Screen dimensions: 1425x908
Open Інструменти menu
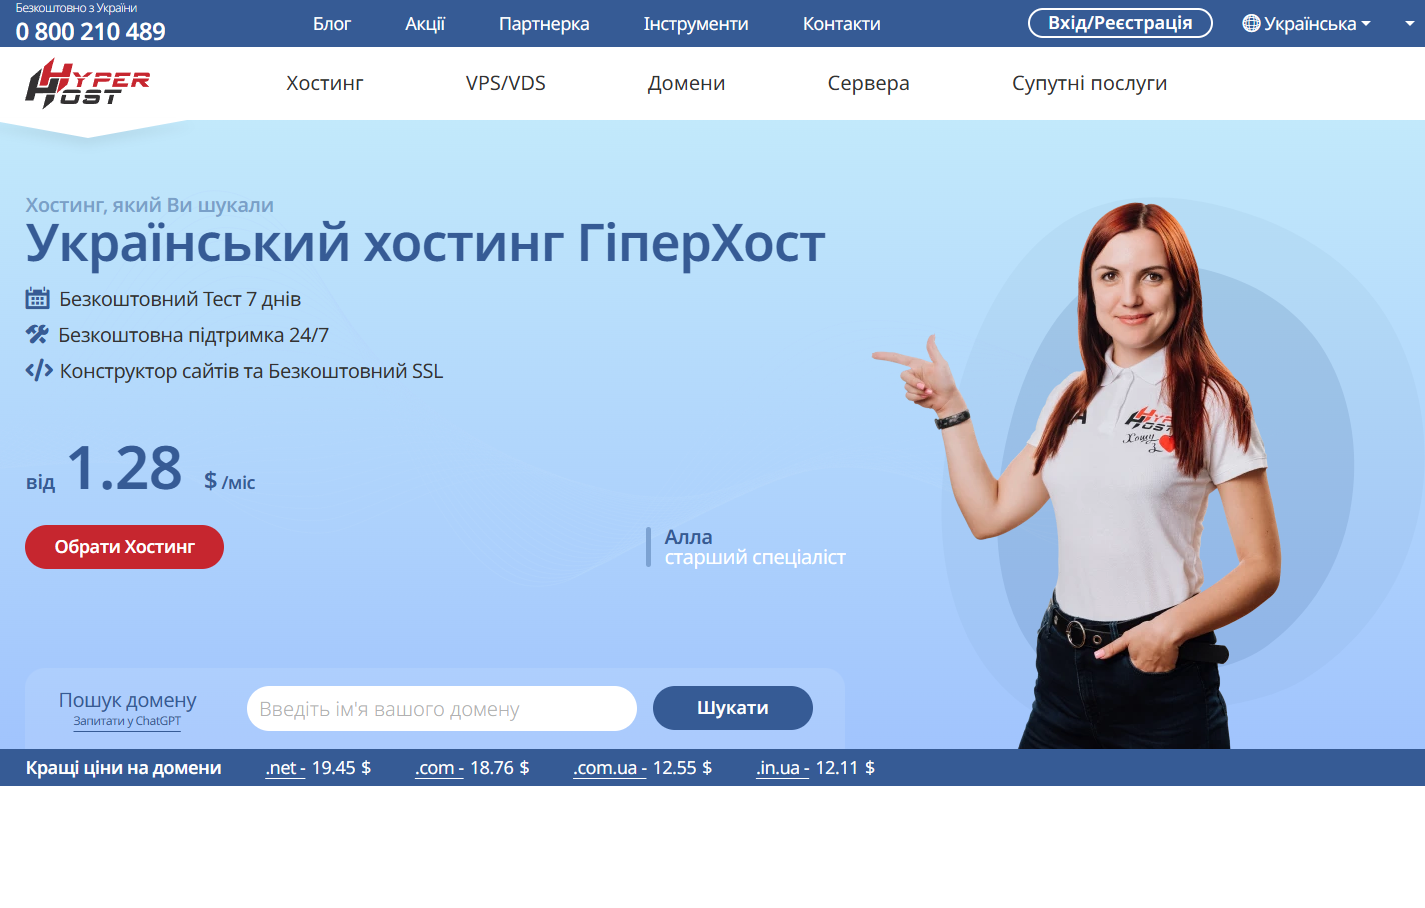coord(696,23)
